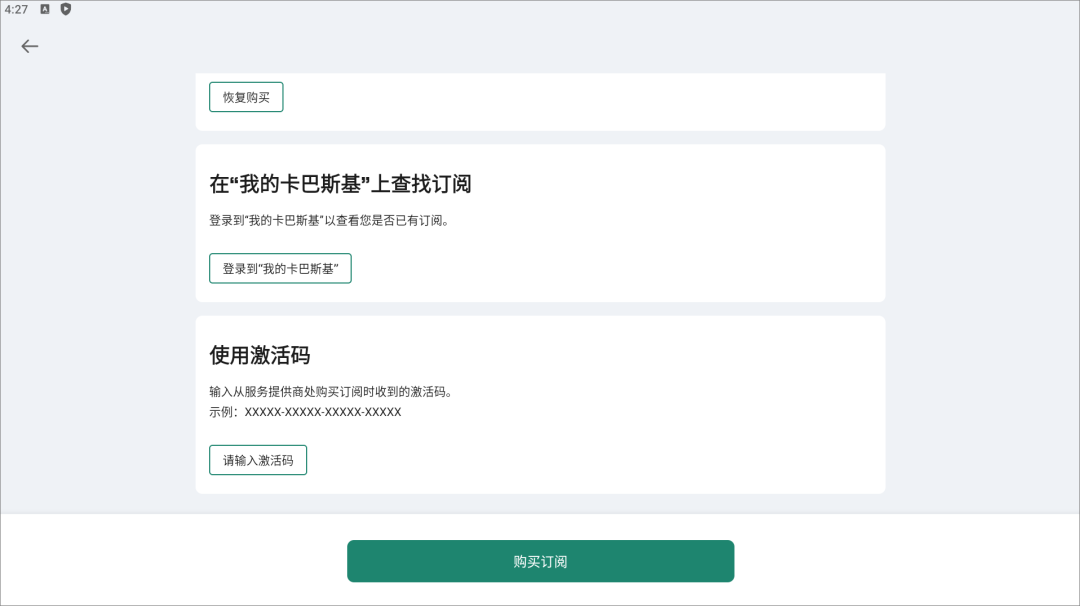Tap the 4:27 clock in status bar
Image resolution: width=1080 pixels, height=606 pixels.
pos(17,10)
